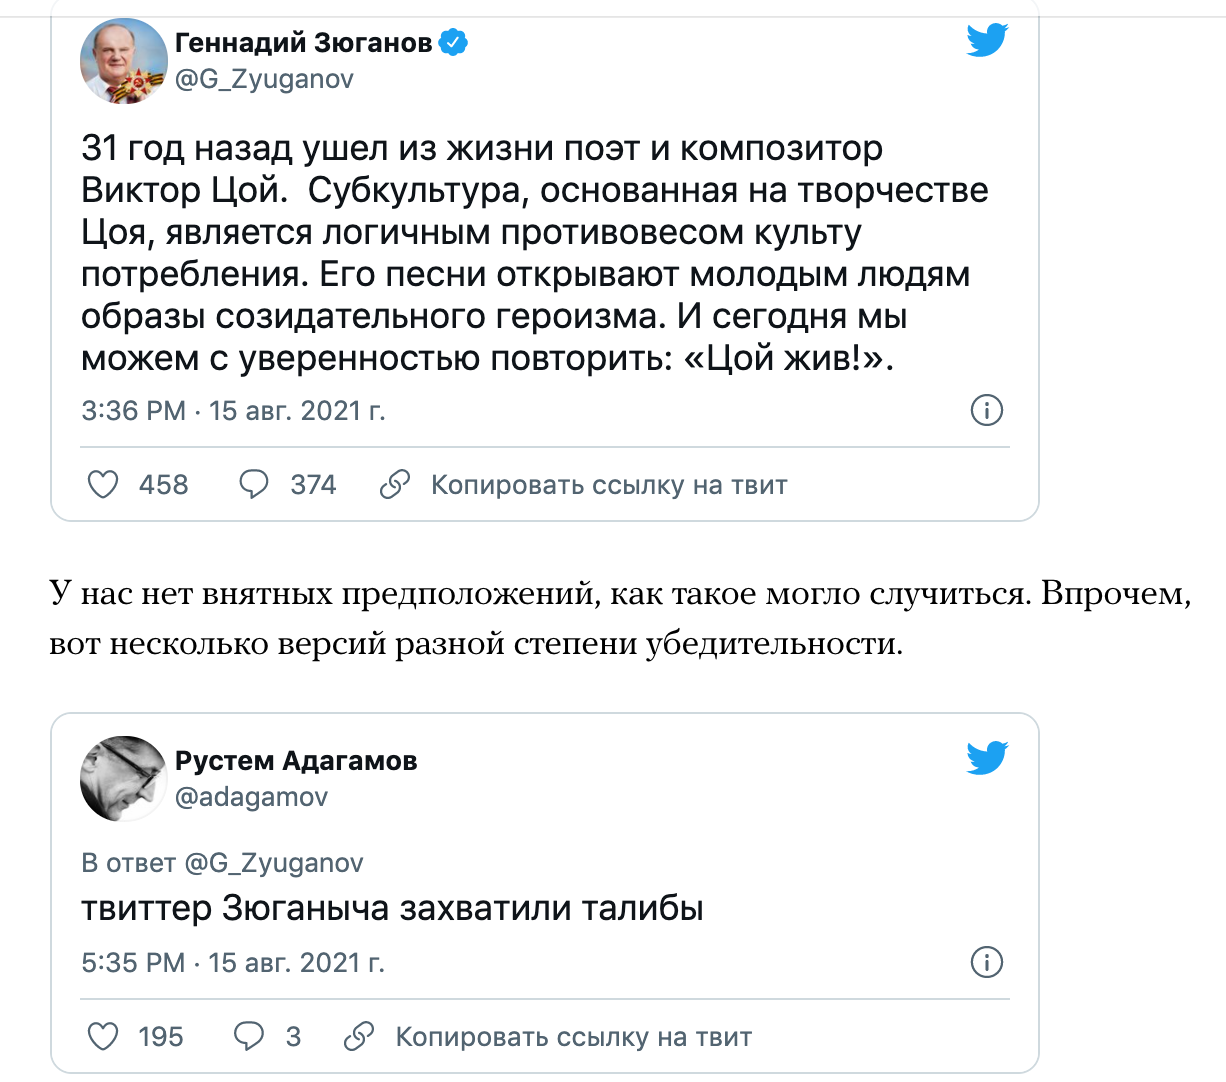Image resolution: width=1226 pixels, height=1082 pixels.
Task: Like Adagamov's tweet via the heart icon
Action: click(104, 1037)
